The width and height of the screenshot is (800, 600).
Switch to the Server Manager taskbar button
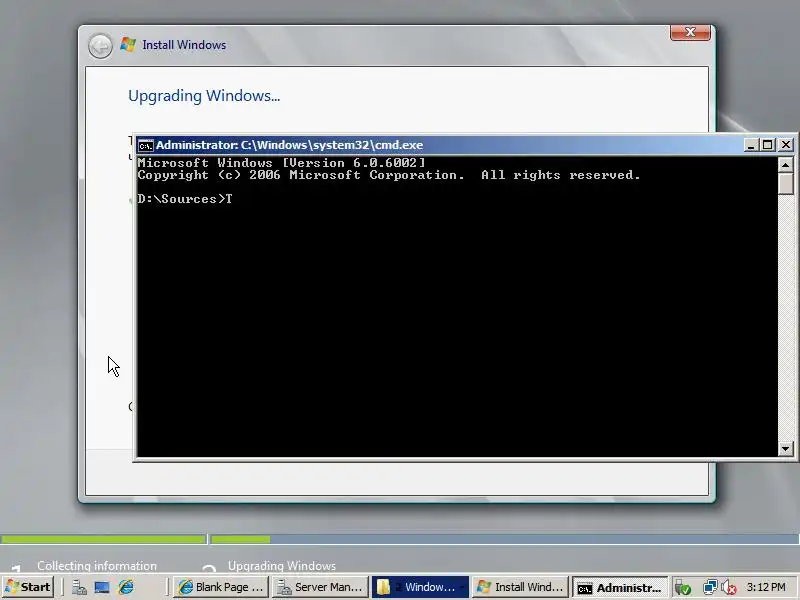click(x=320, y=587)
